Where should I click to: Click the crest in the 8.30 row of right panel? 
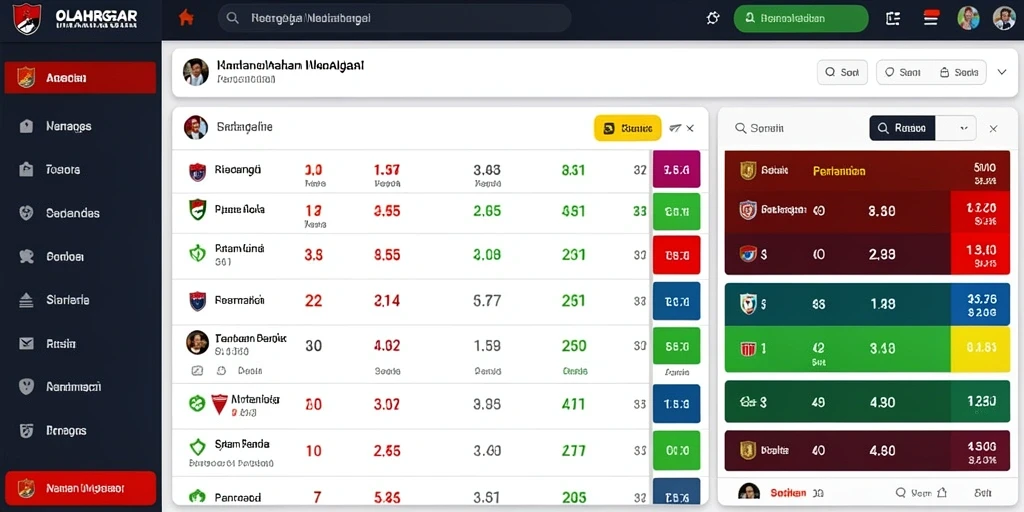click(748, 210)
